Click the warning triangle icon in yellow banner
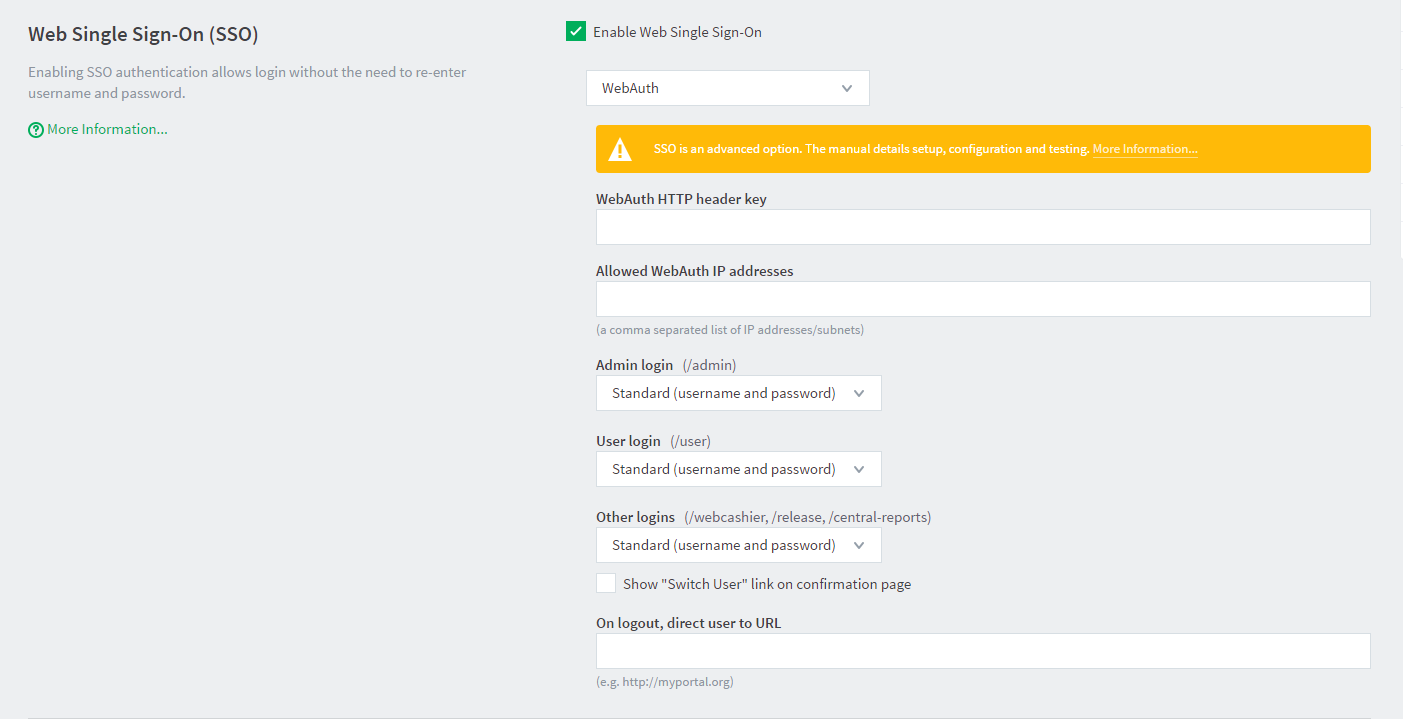This screenshot has height=719, width=1403. (x=621, y=150)
